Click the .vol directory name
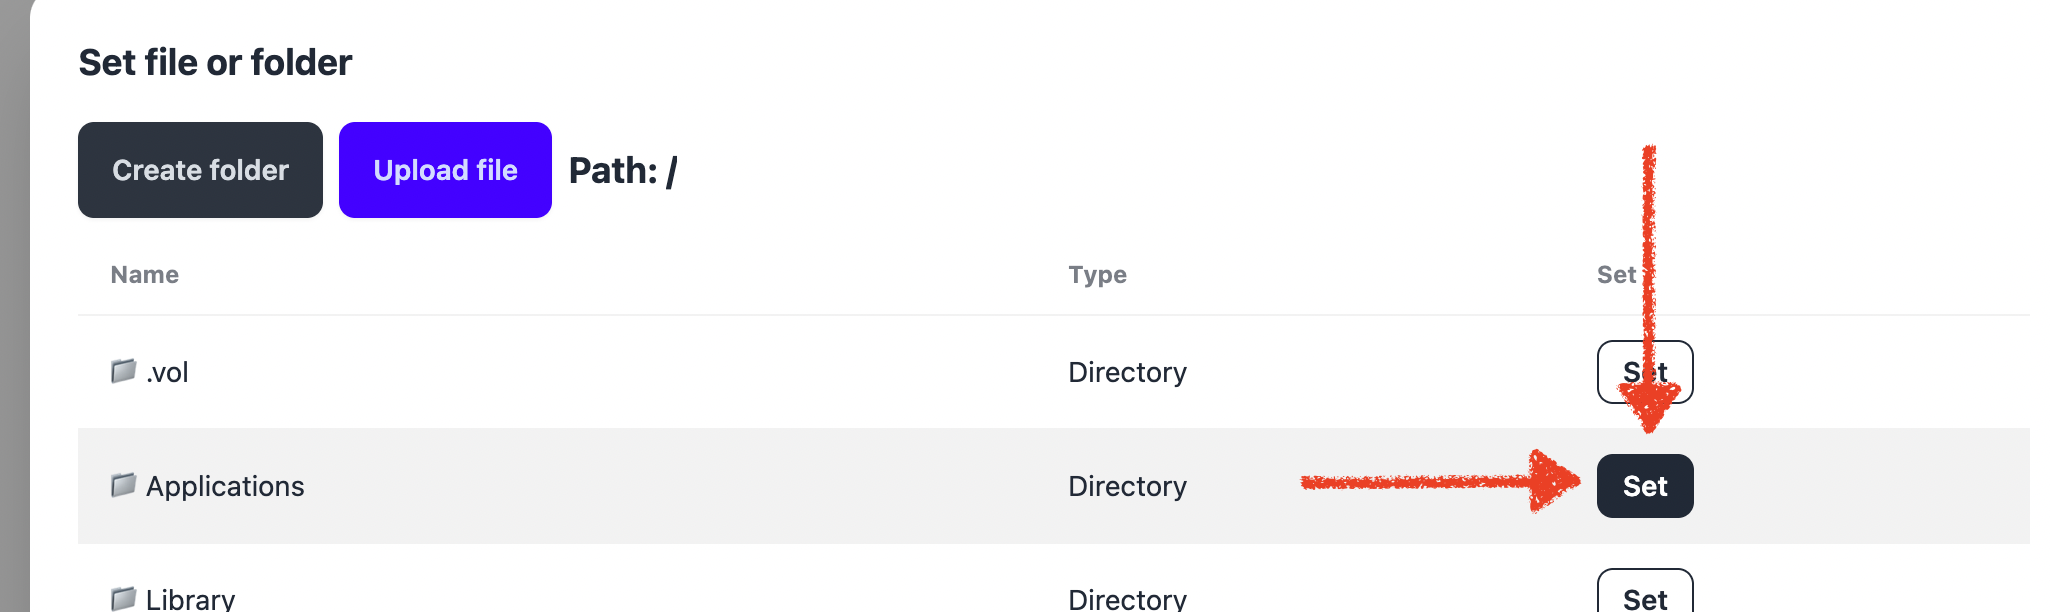 pyautogui.click(x=166, y=371)
